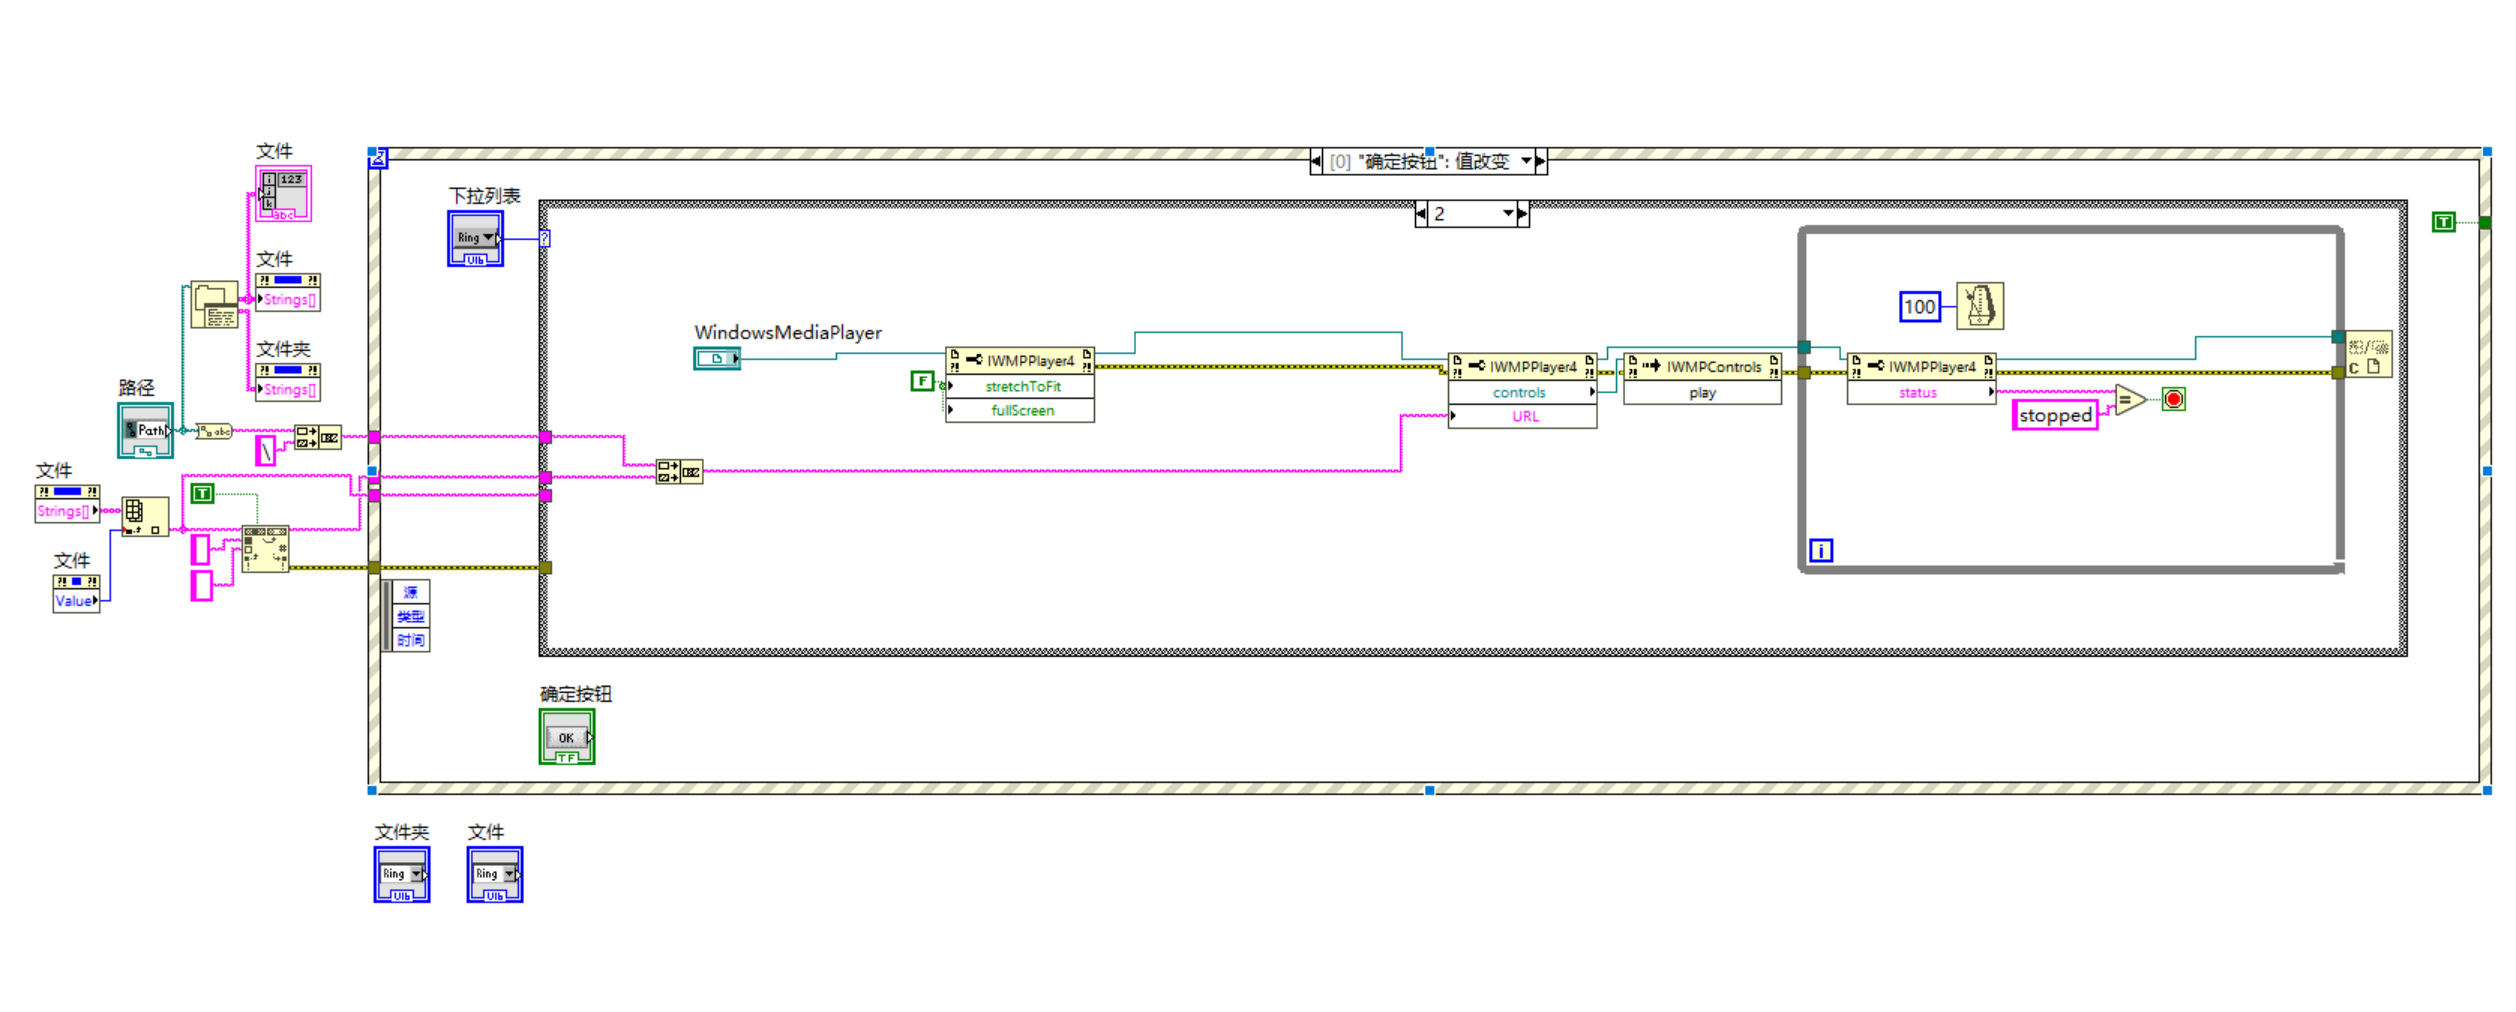Click the numeric constant 100
This screenshot has width=2516, height=1012.
click(x=1919, y=307)
